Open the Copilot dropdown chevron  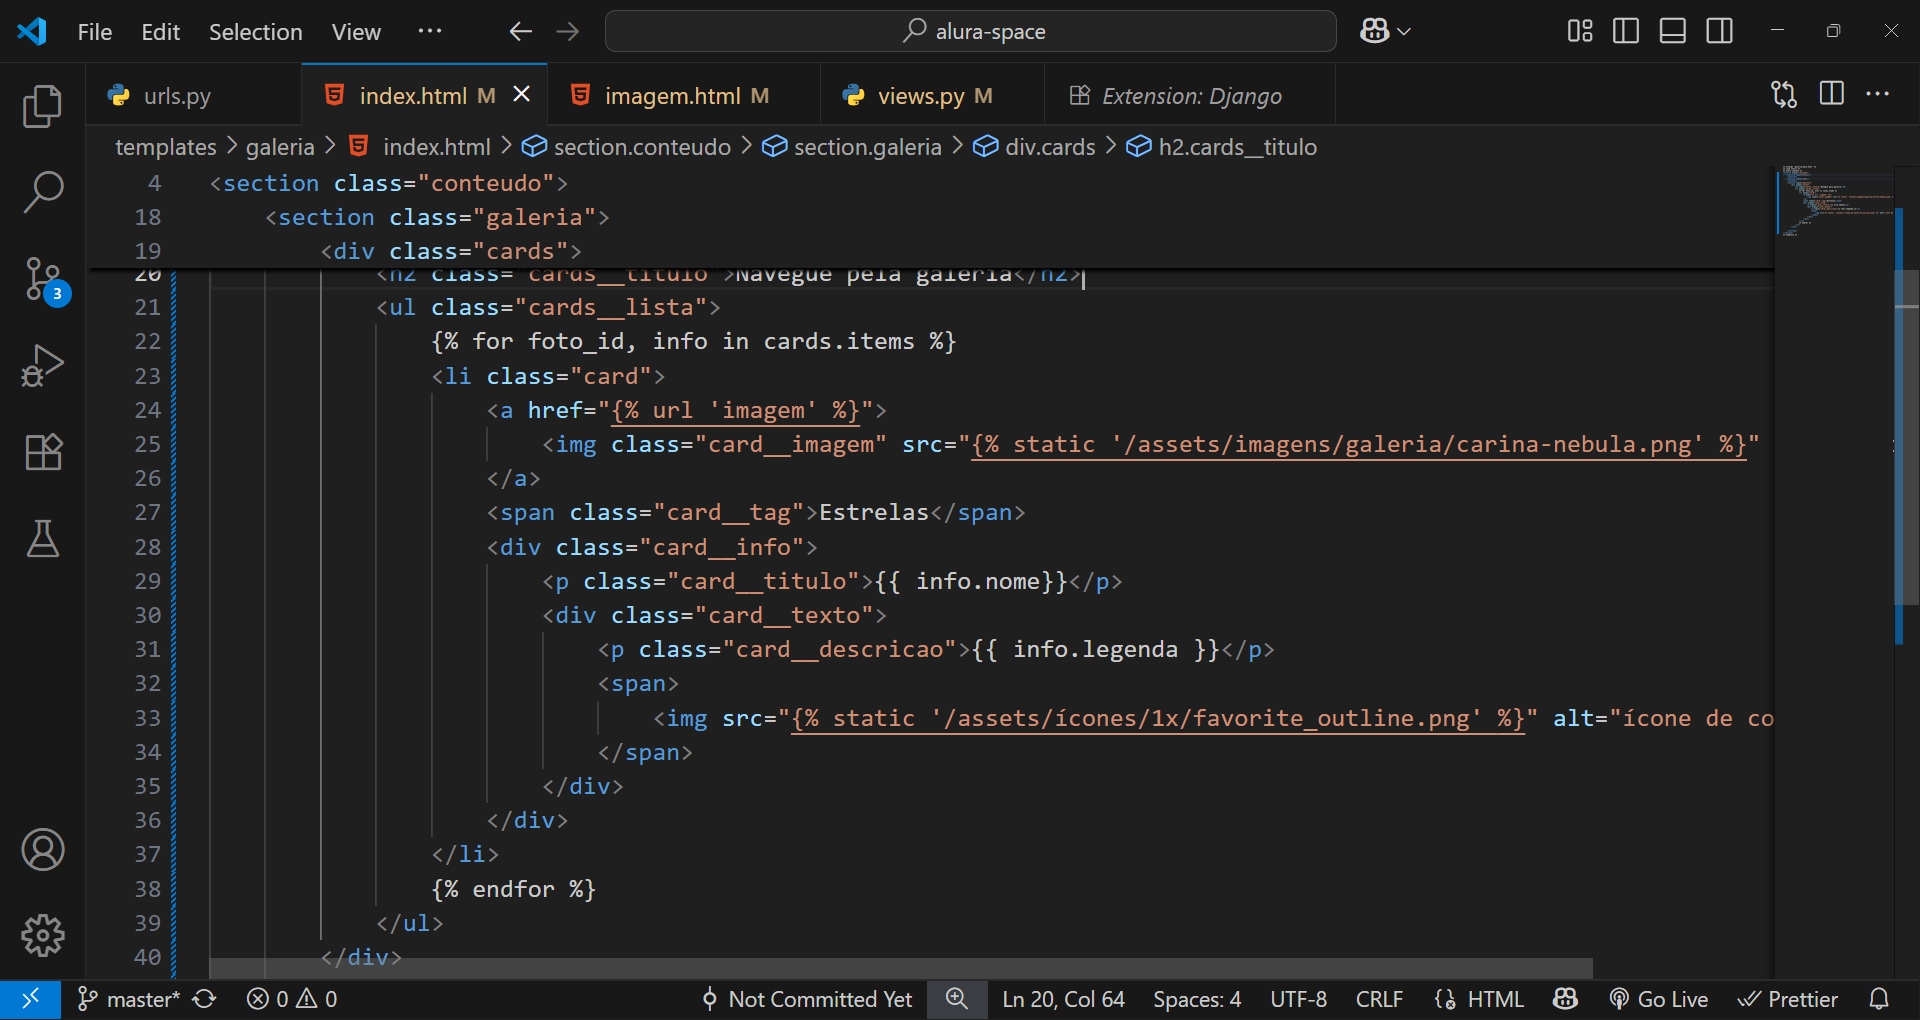coord(1404,32)
